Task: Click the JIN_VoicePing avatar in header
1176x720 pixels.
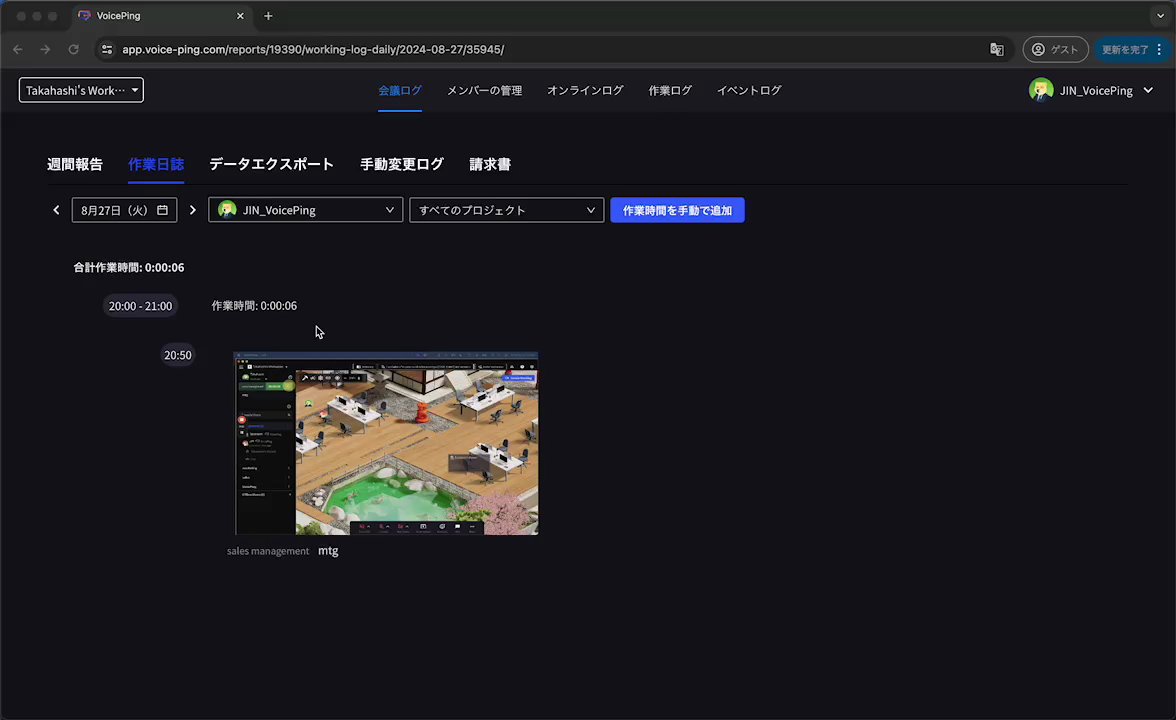Action: 1040,90
